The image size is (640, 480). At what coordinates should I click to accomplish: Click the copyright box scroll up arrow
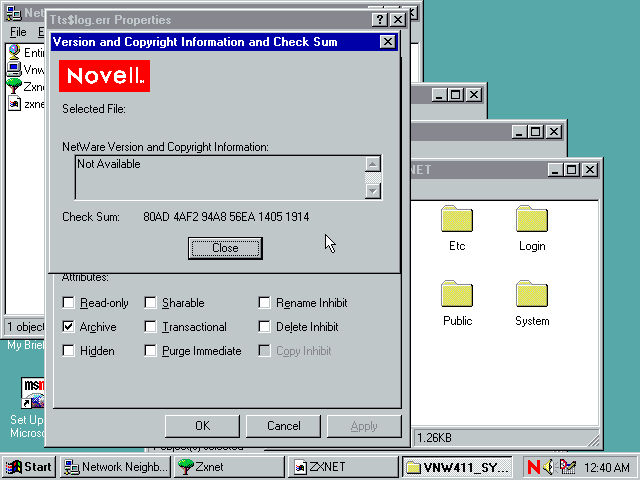coord(373,164)
